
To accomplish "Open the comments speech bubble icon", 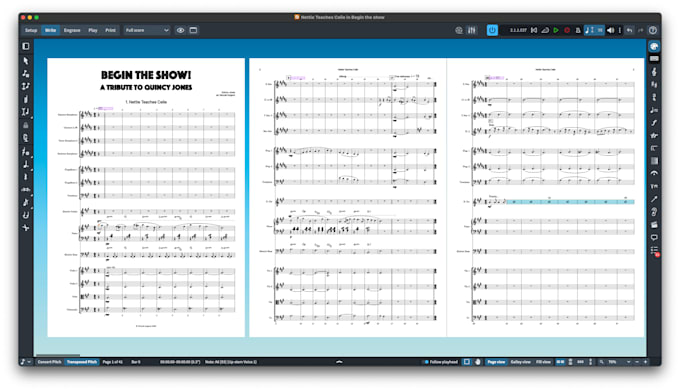I will pos(654,238).
